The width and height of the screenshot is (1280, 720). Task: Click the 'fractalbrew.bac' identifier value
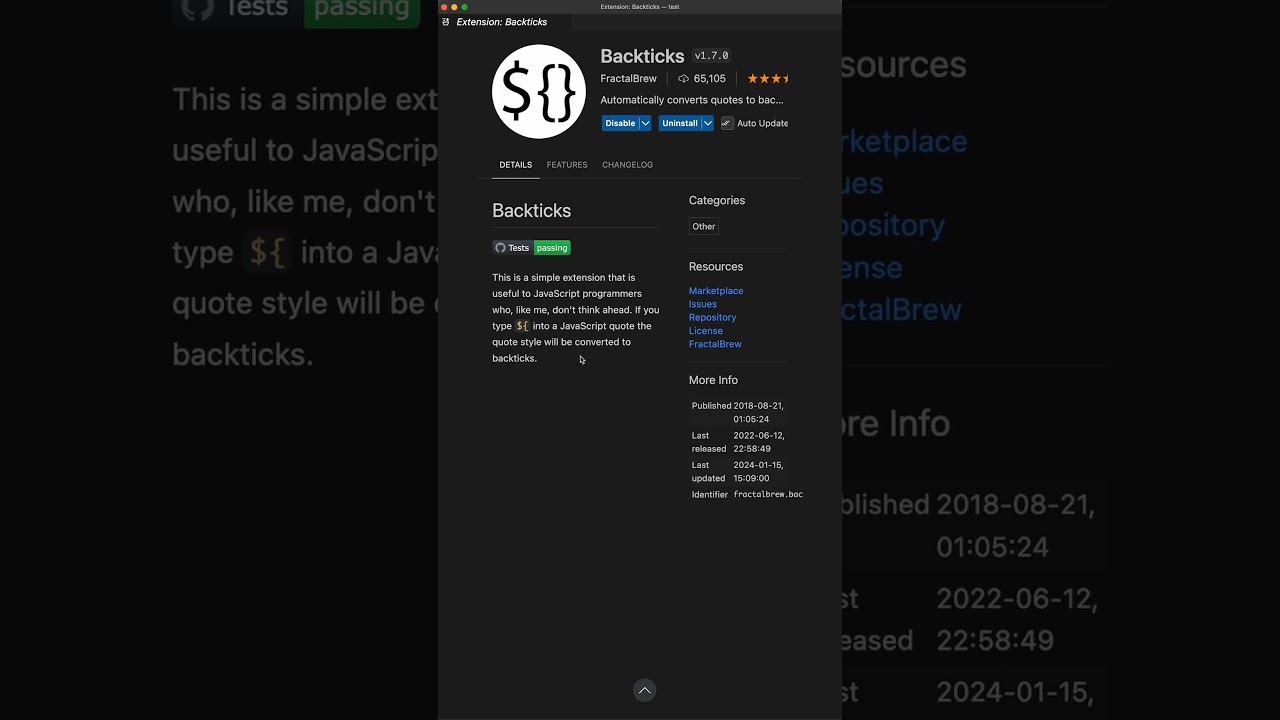tap(768, 494)
